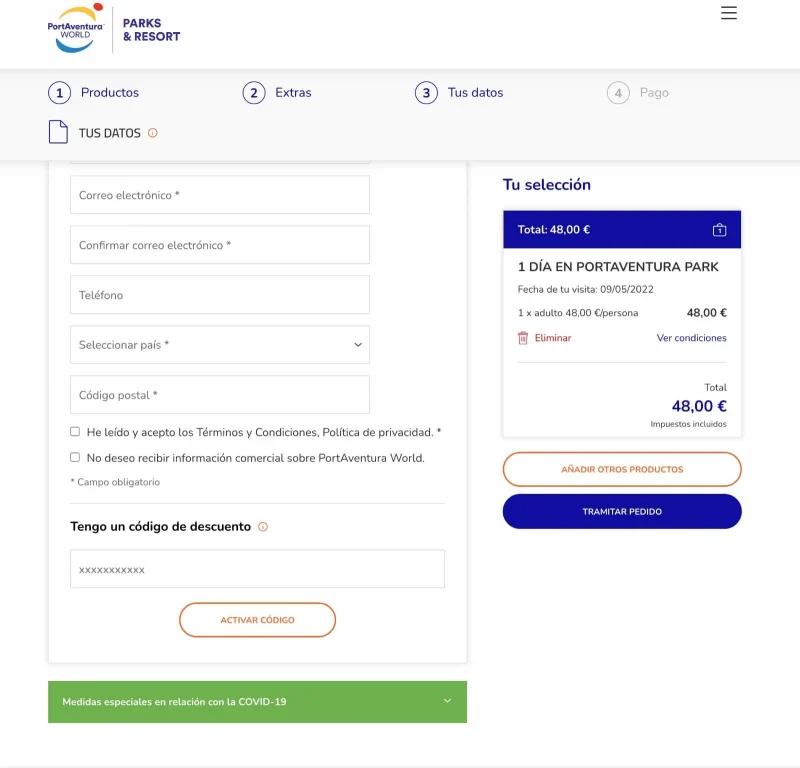Click the TRAMITAR PEDIDO button
800x768 pixels.
coord(622,511)
